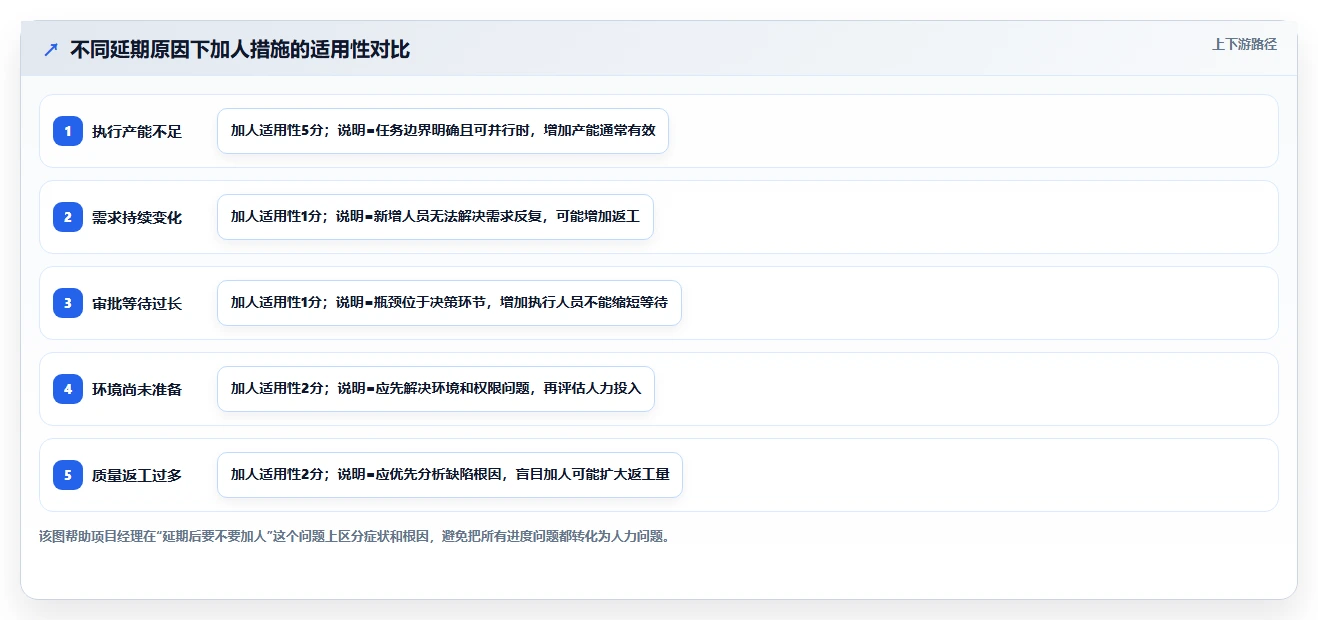1318x620 pixels.
Task: Click the 质量返工过多 row label
Action: click(137, 475)
